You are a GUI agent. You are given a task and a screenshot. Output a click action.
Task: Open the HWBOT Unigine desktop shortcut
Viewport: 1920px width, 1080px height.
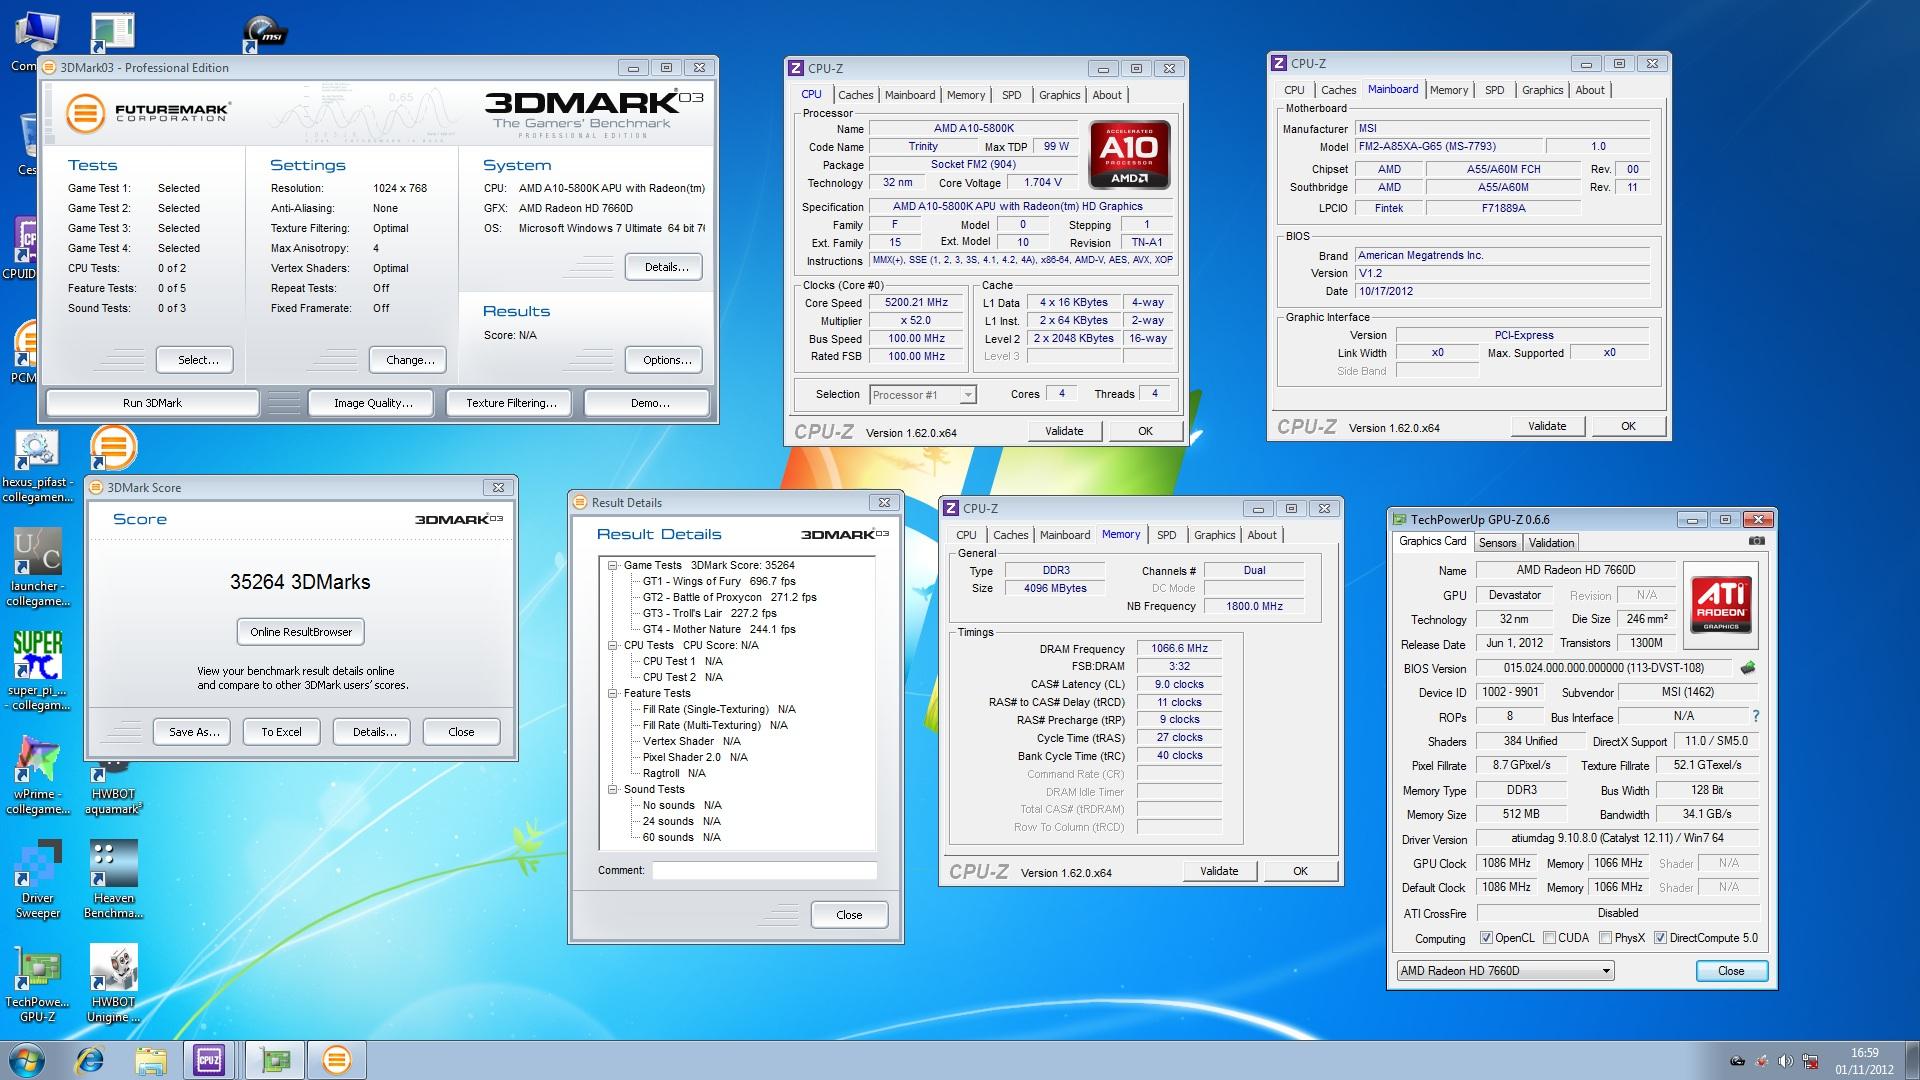pyautogui.click(x=113, y=982)
